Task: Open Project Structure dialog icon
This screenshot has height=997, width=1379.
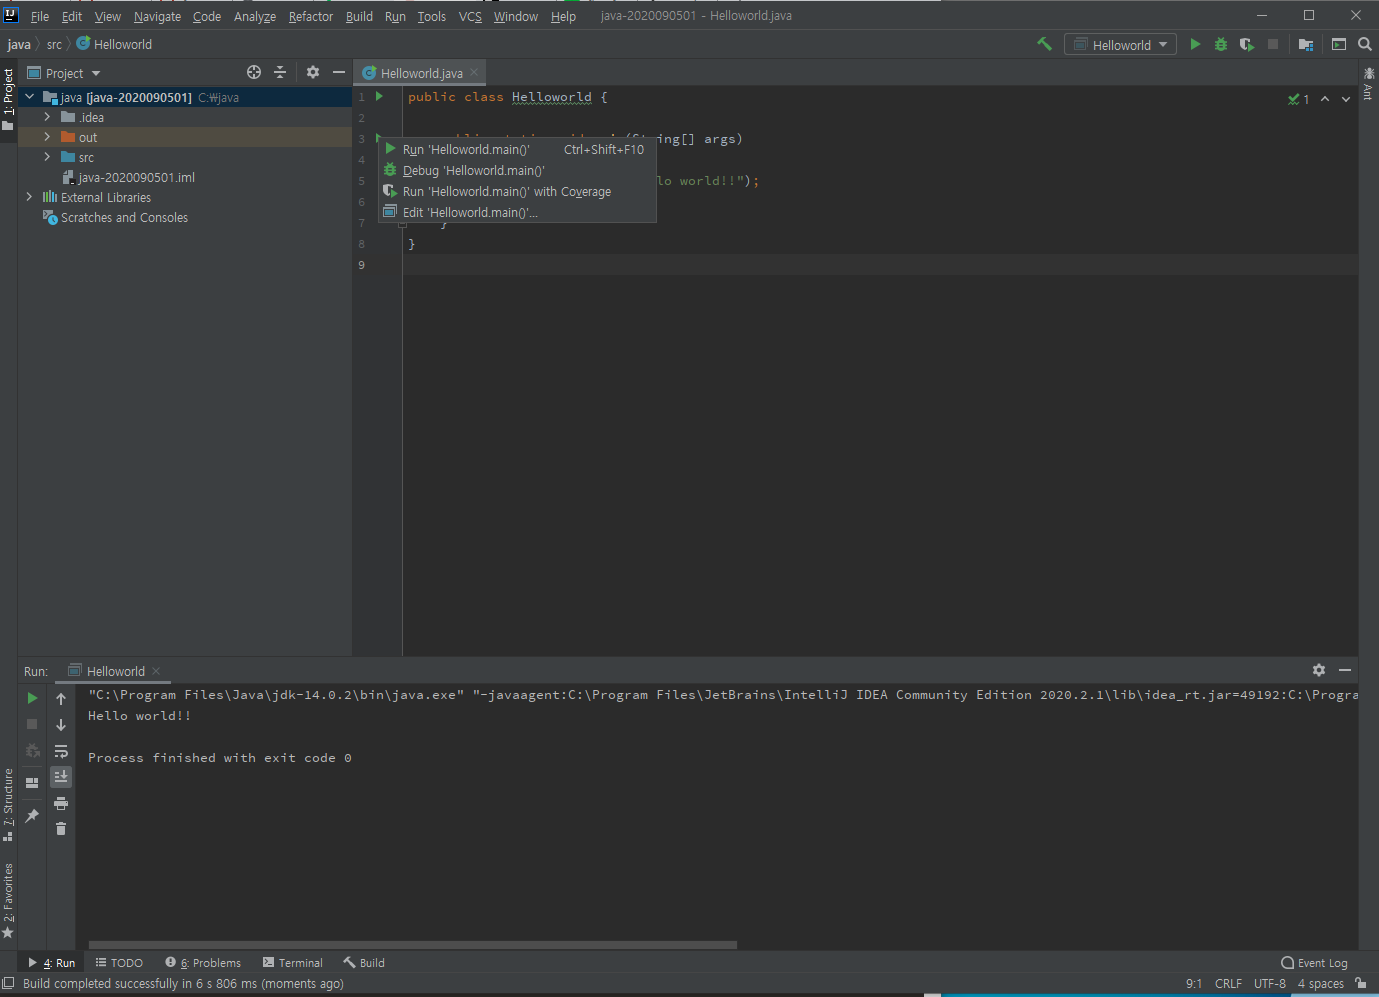Action: (x=1306, y=44)
